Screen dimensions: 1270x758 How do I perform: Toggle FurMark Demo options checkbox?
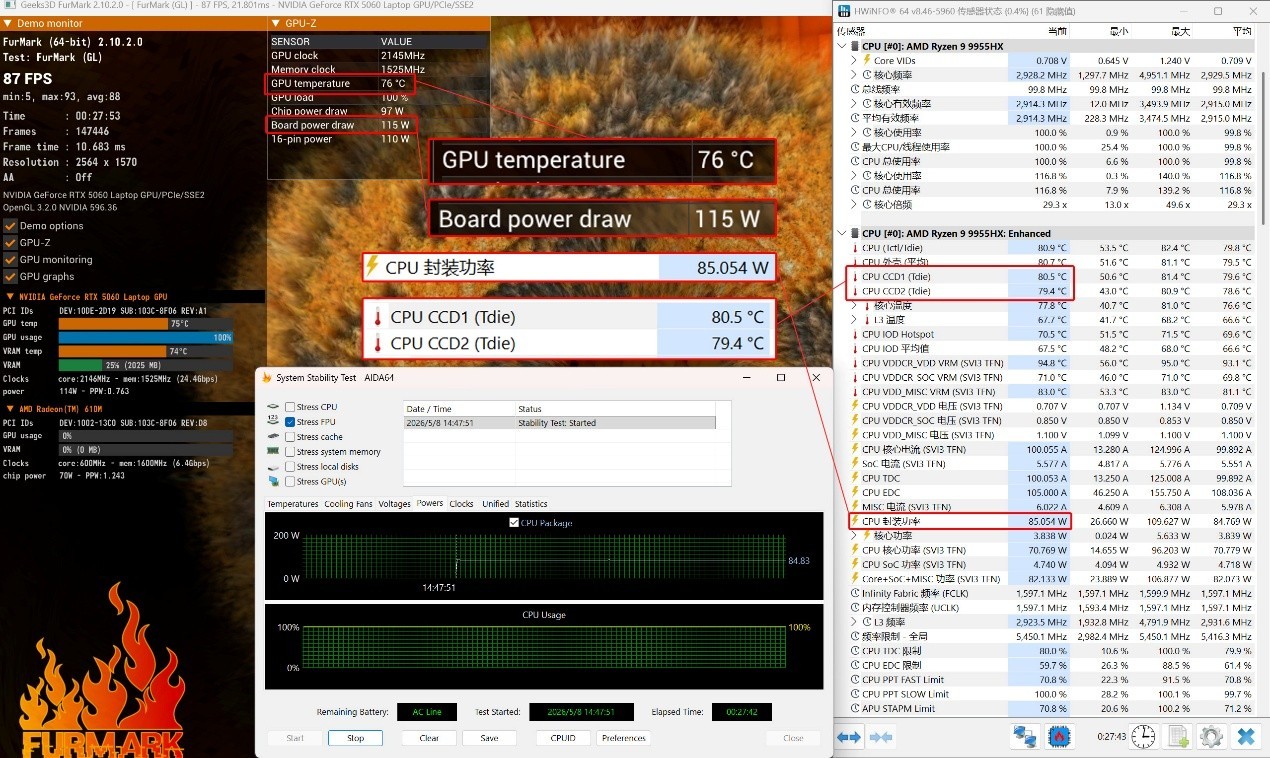point(10,226)
